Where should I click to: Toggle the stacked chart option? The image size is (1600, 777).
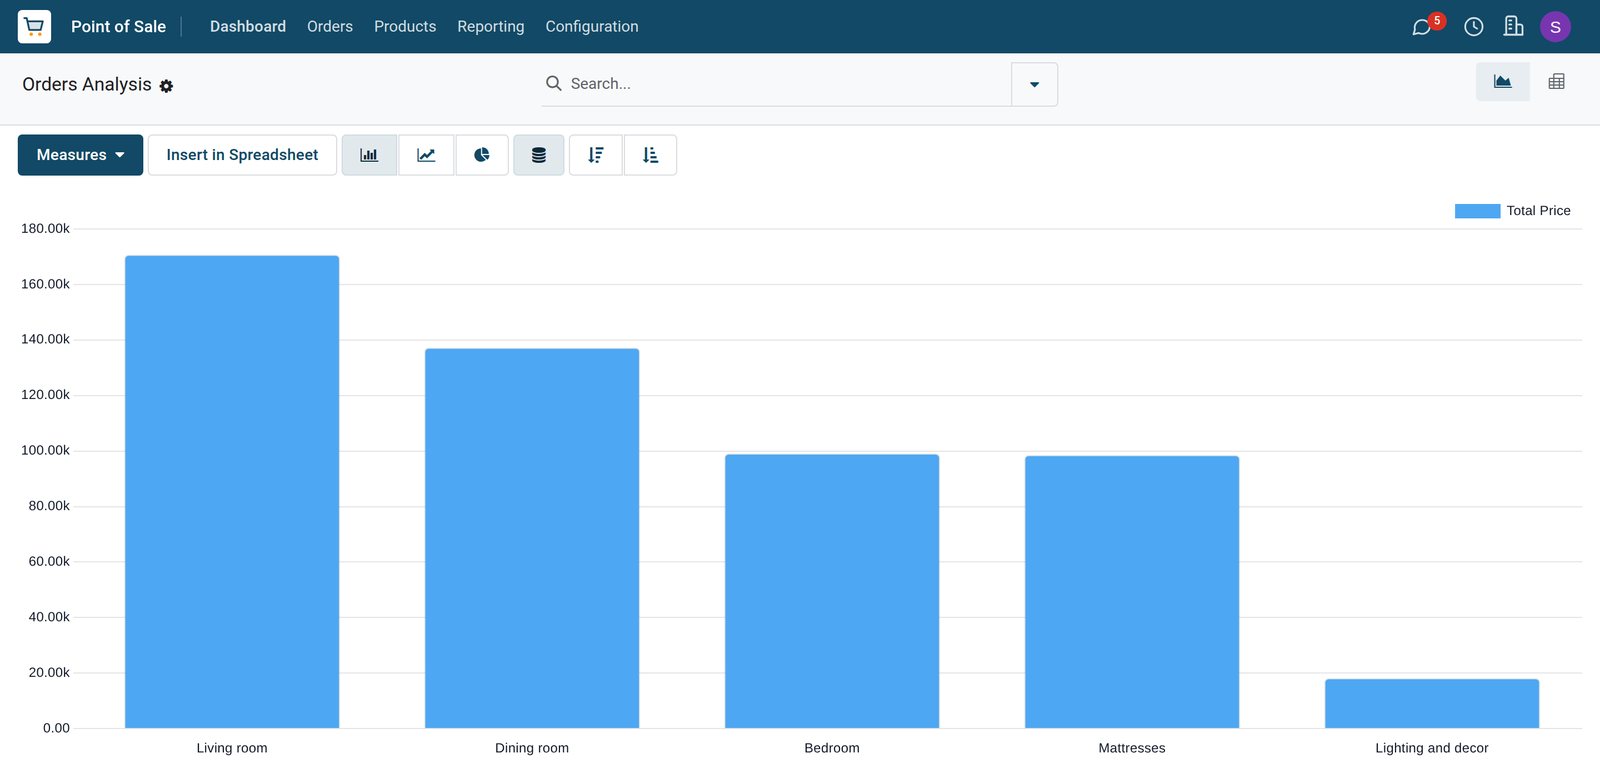pyautogui.click(x=539, y=155)
